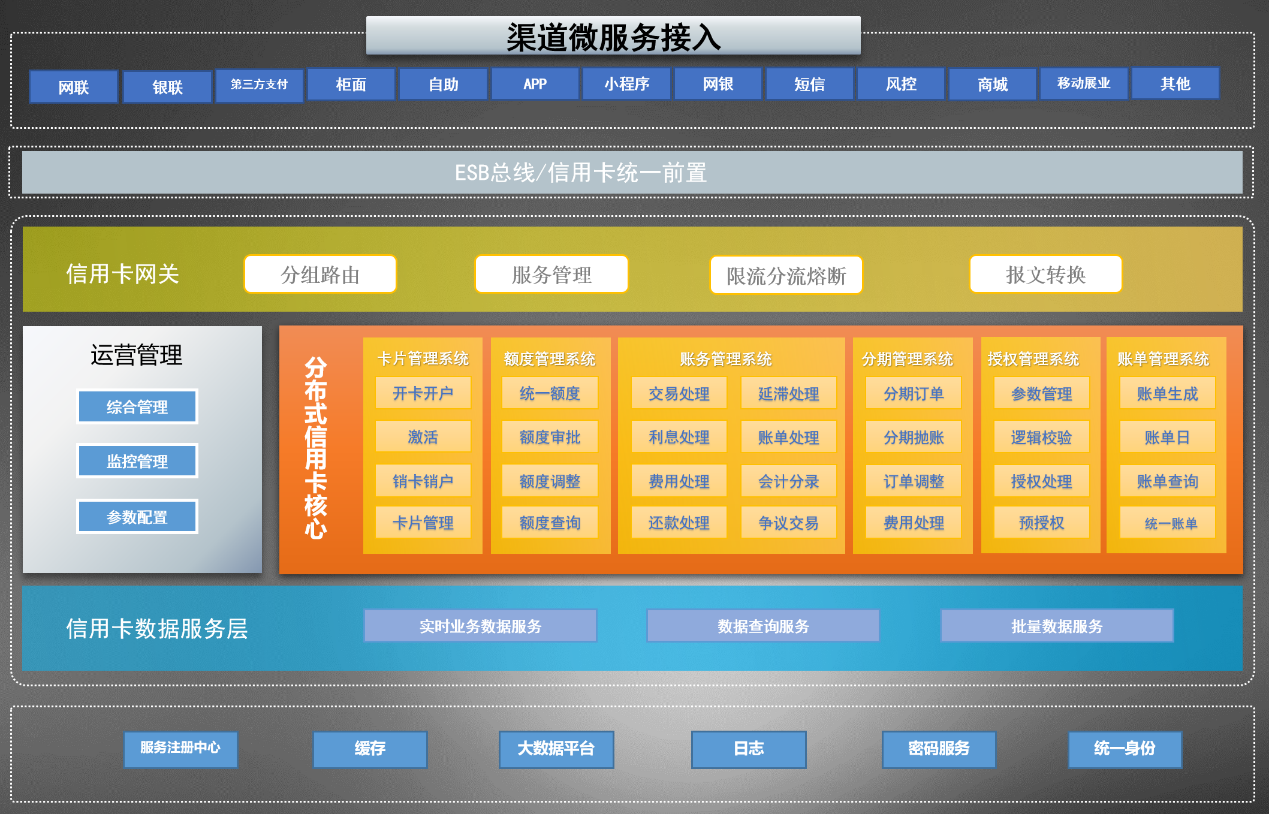1269x814 pixels.
Task: Click 额度审批 in 额度管理系统
Action: [550, 437]
